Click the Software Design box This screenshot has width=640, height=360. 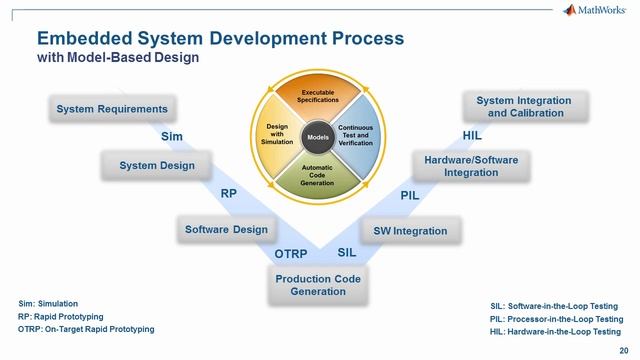coord(227,229)
